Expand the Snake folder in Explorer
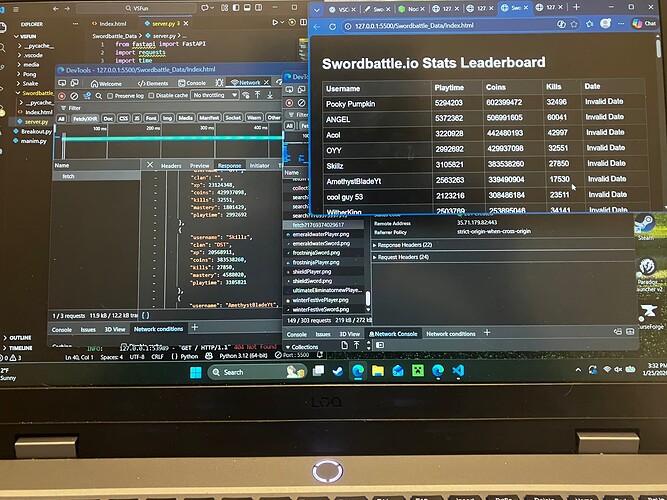Viewport: 667px width, 500px height. pos(28,83)
